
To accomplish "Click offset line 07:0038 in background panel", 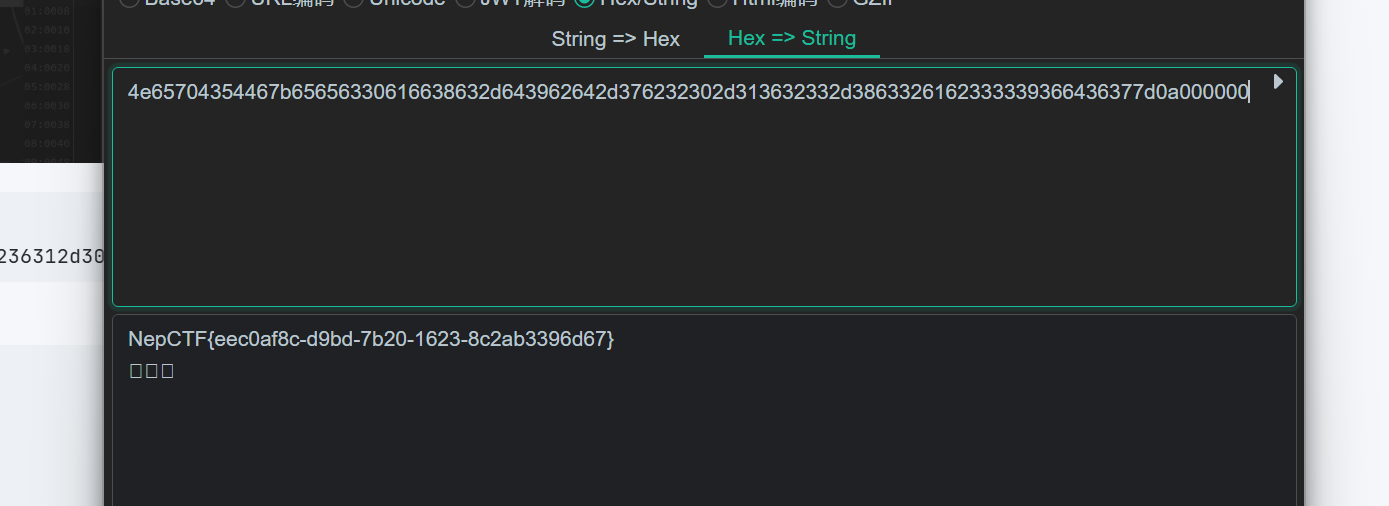I will tap(46, 124).
